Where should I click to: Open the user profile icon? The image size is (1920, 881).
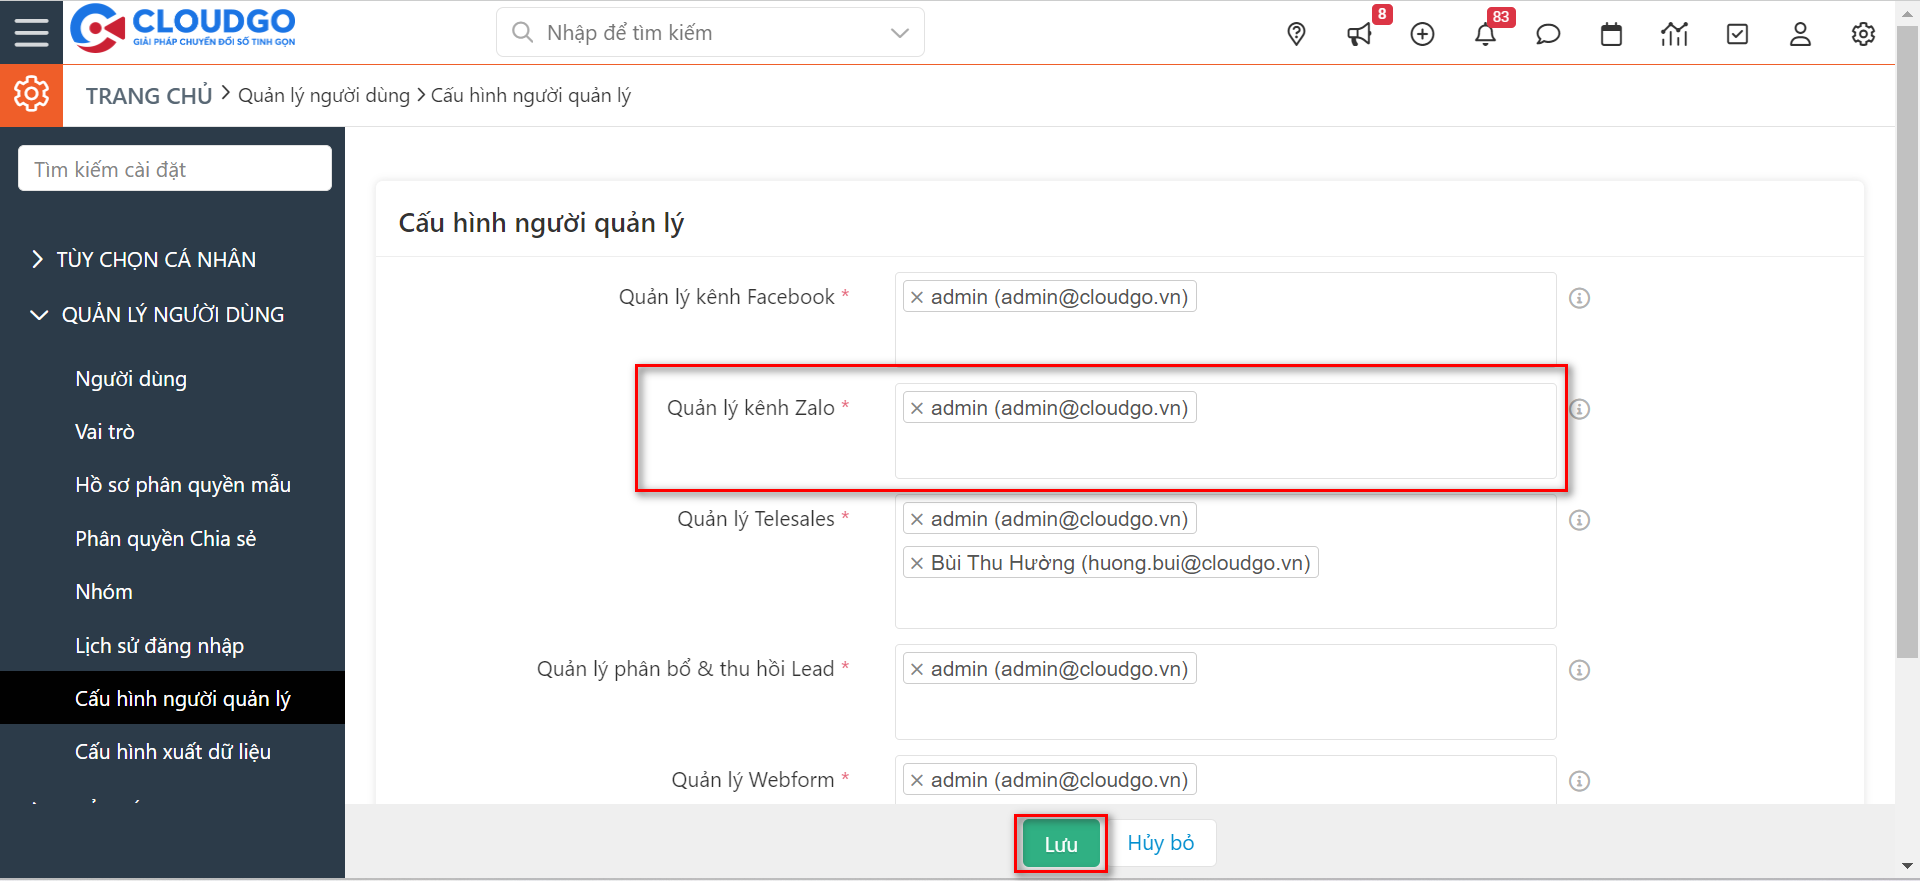1800,35
